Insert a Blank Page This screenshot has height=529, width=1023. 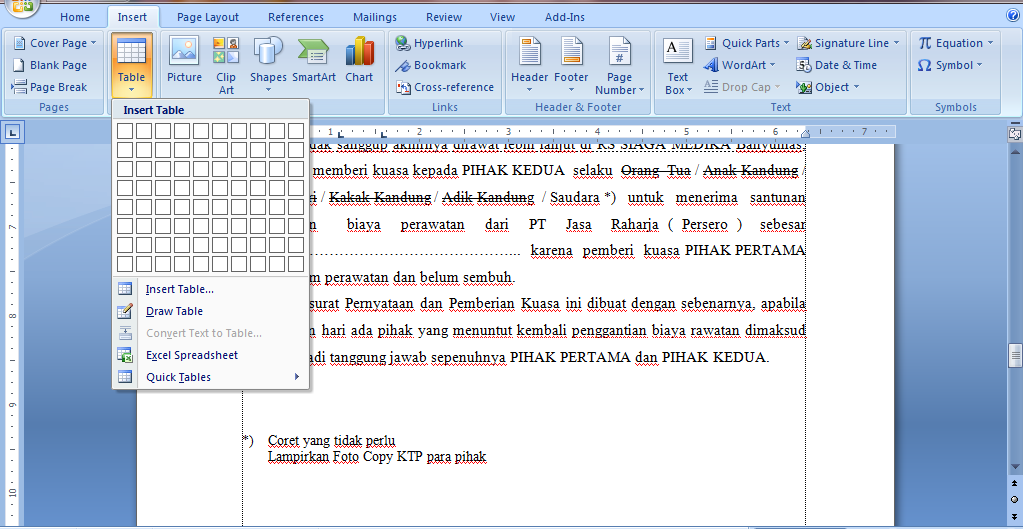[50, 65]
